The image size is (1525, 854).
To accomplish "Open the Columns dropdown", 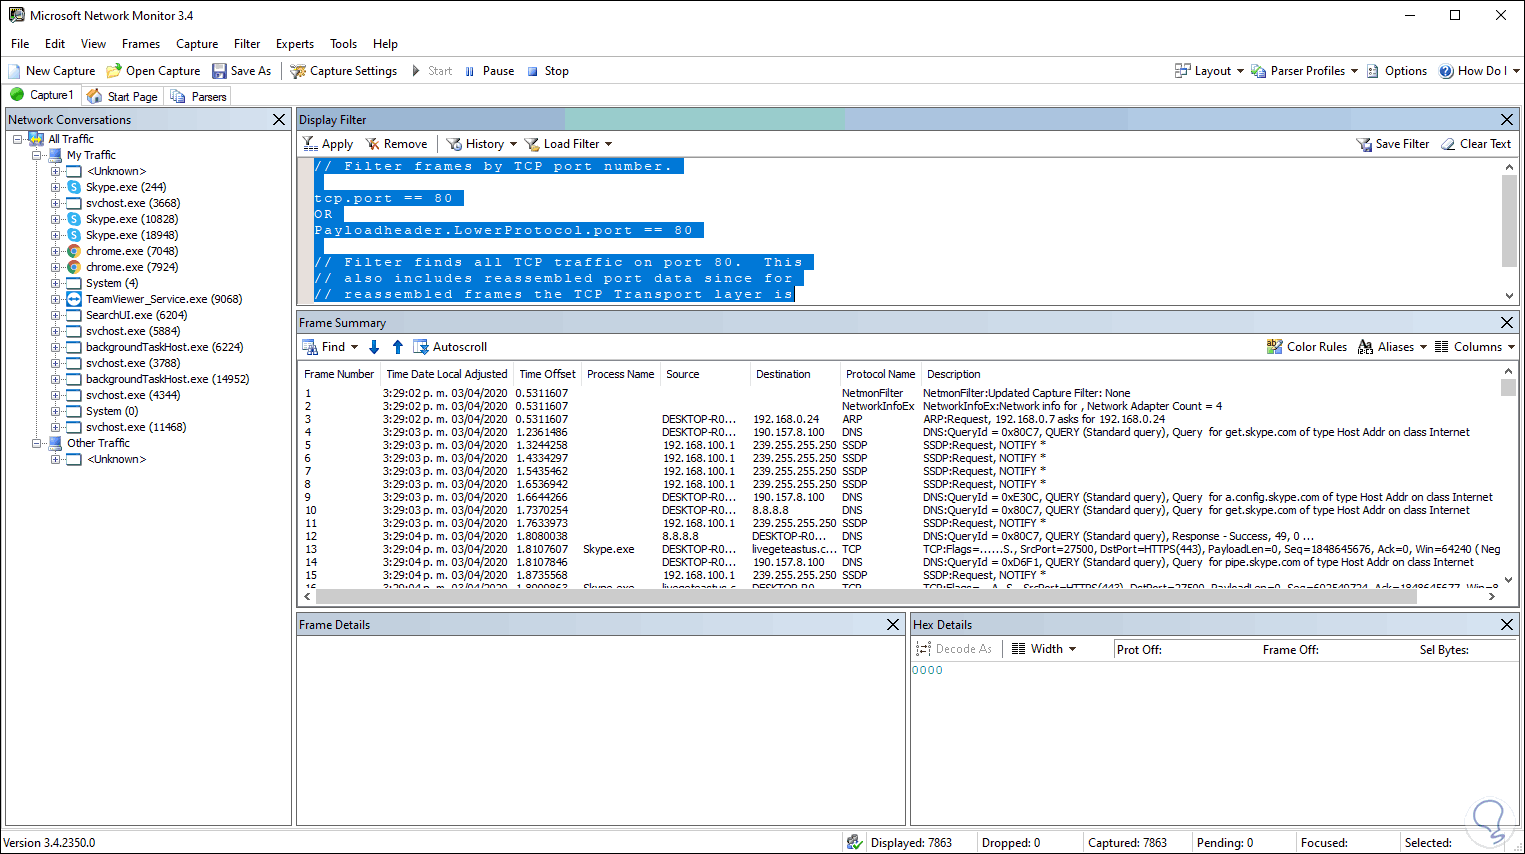I will tap(1475, 347).
